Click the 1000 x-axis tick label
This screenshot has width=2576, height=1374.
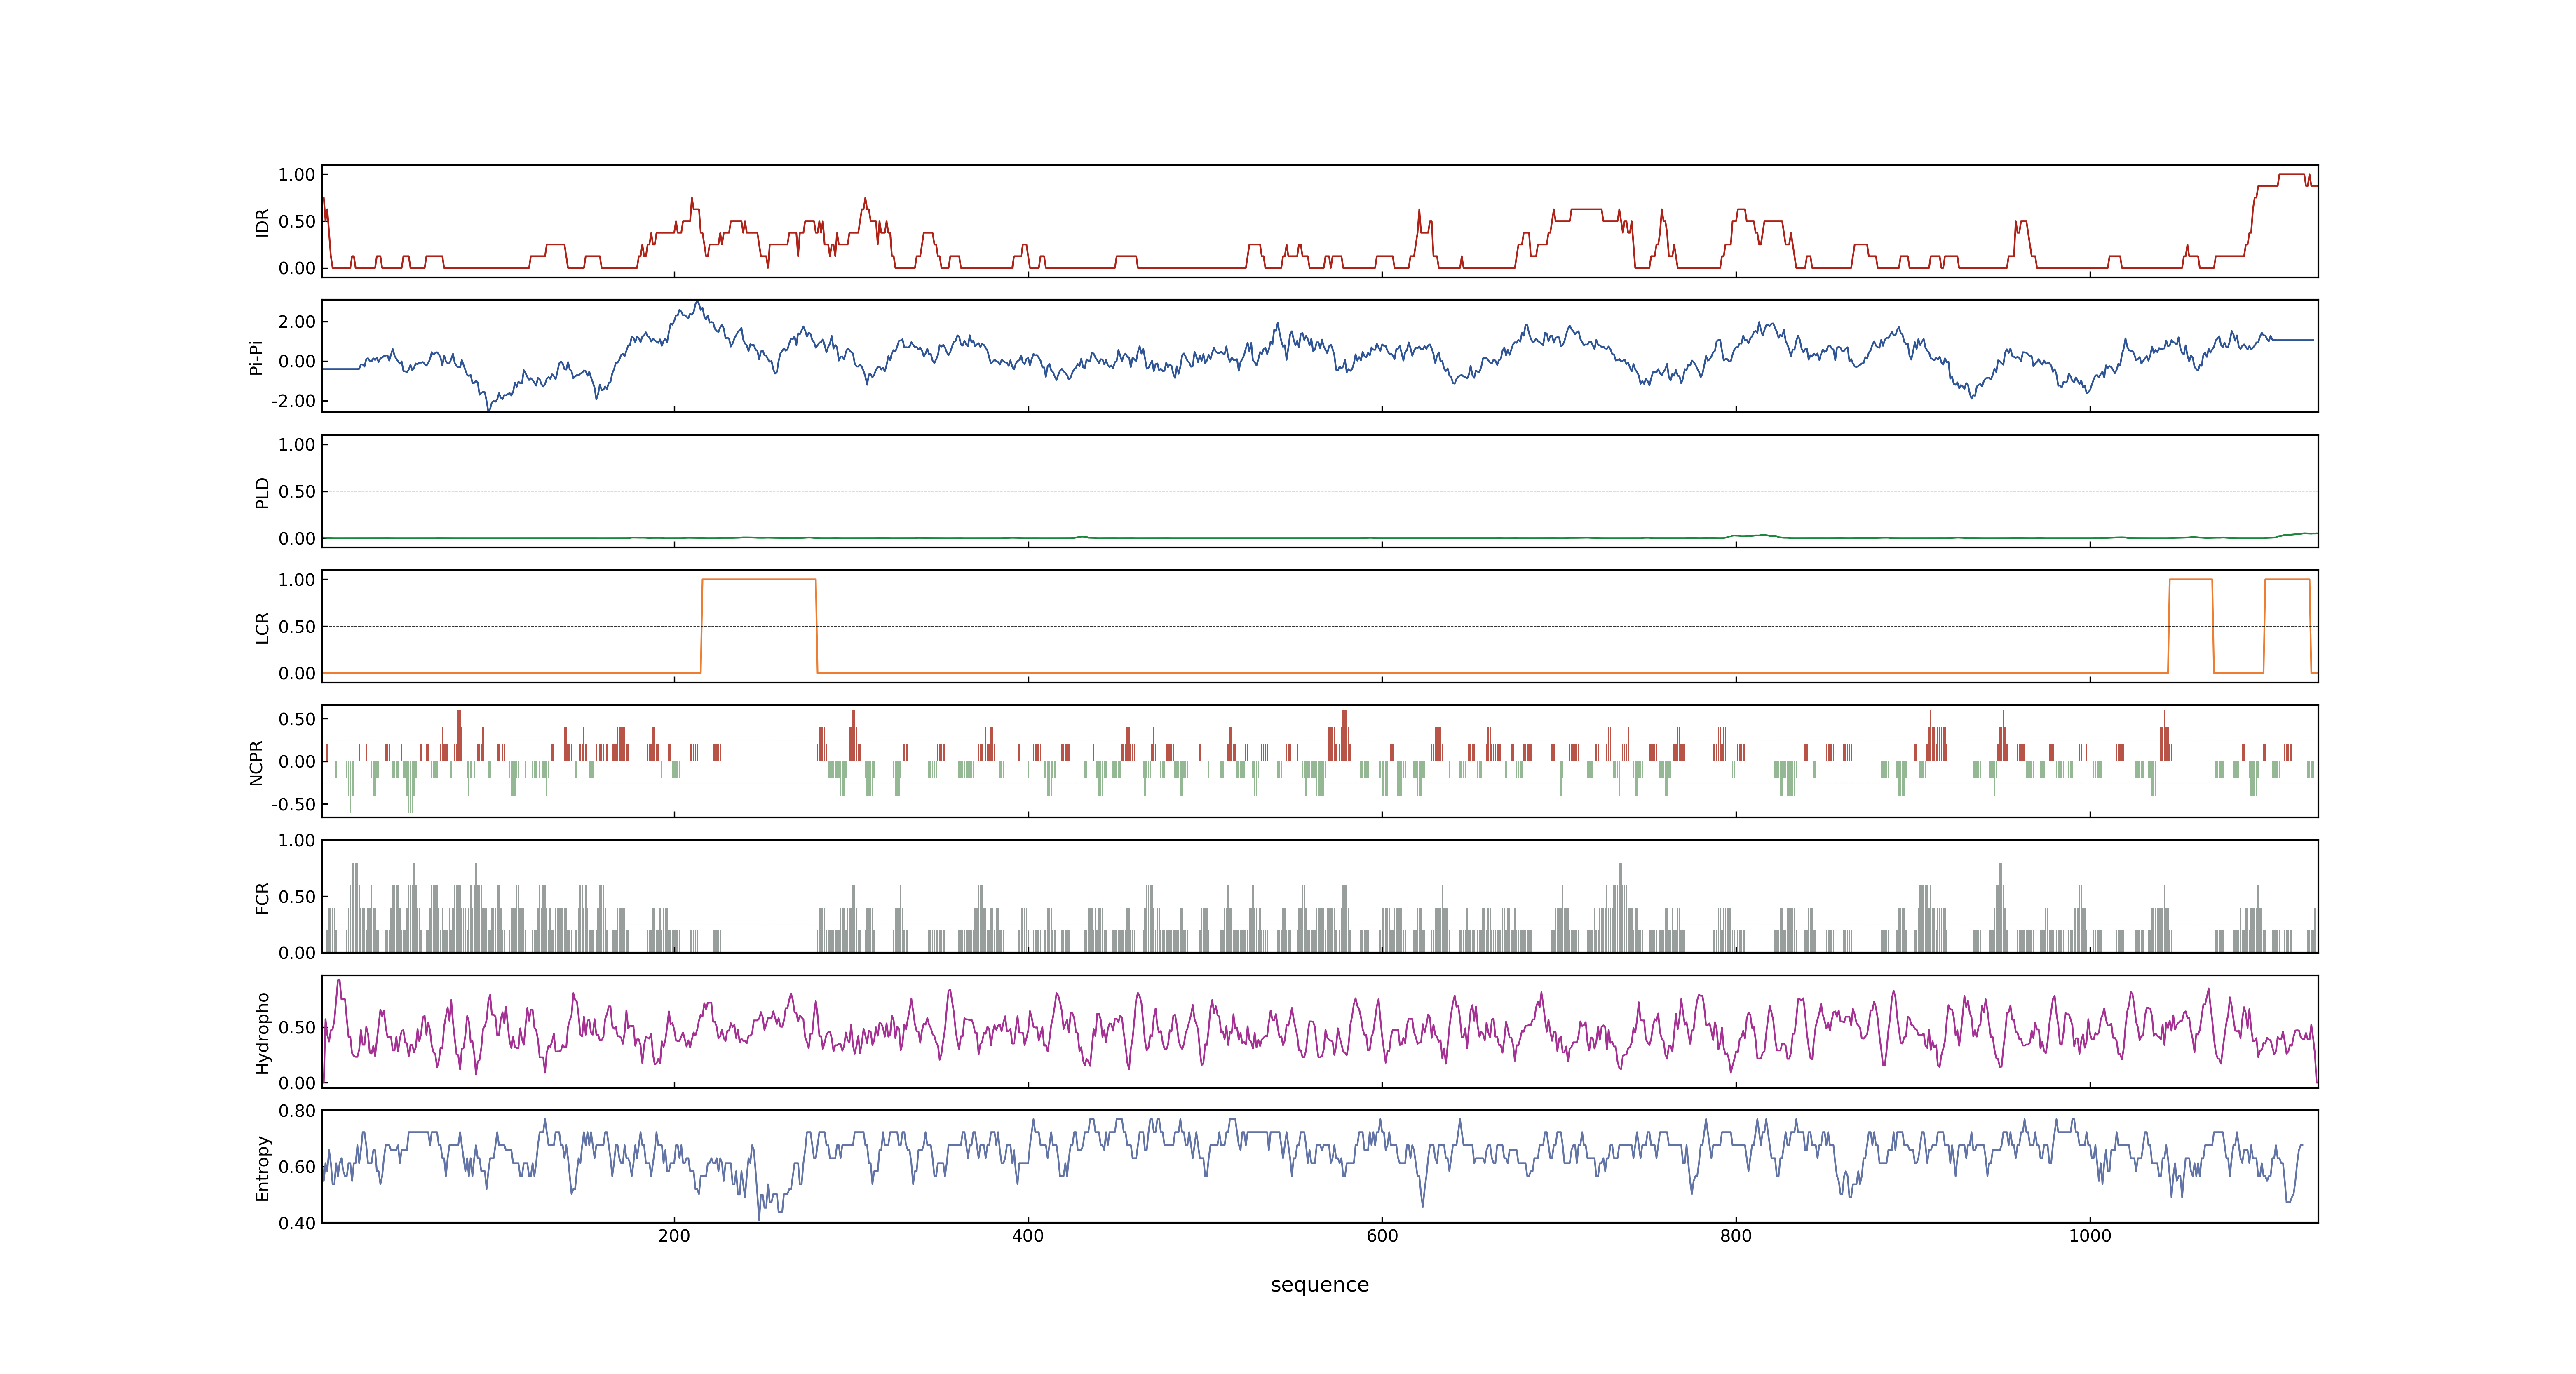[2090, 1236]
